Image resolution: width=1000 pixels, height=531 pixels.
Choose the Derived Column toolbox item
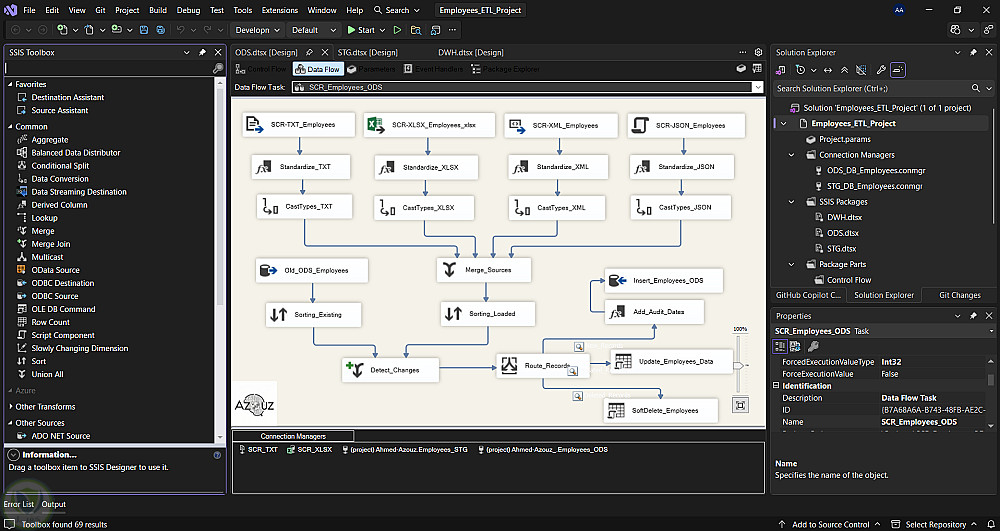coord(59,205)
